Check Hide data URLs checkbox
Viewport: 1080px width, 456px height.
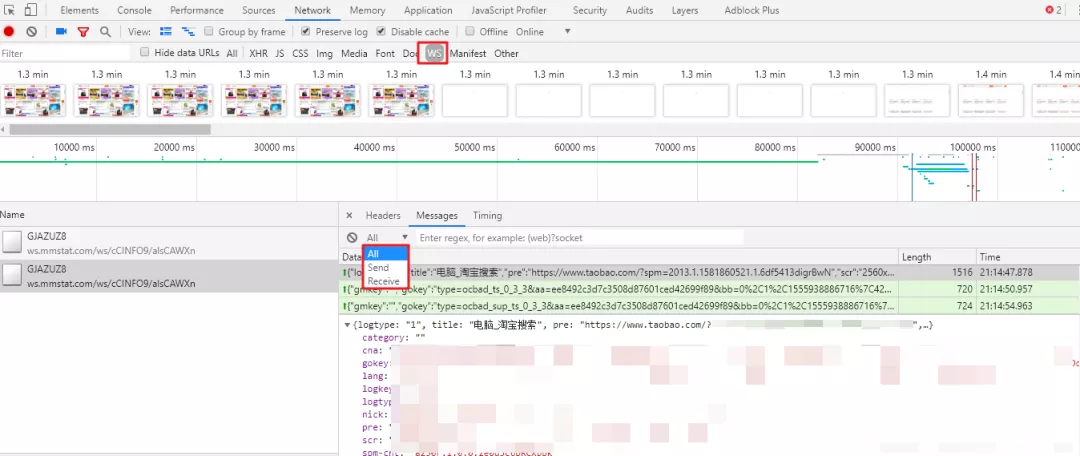pyautogui.click(x=144, y=52)
